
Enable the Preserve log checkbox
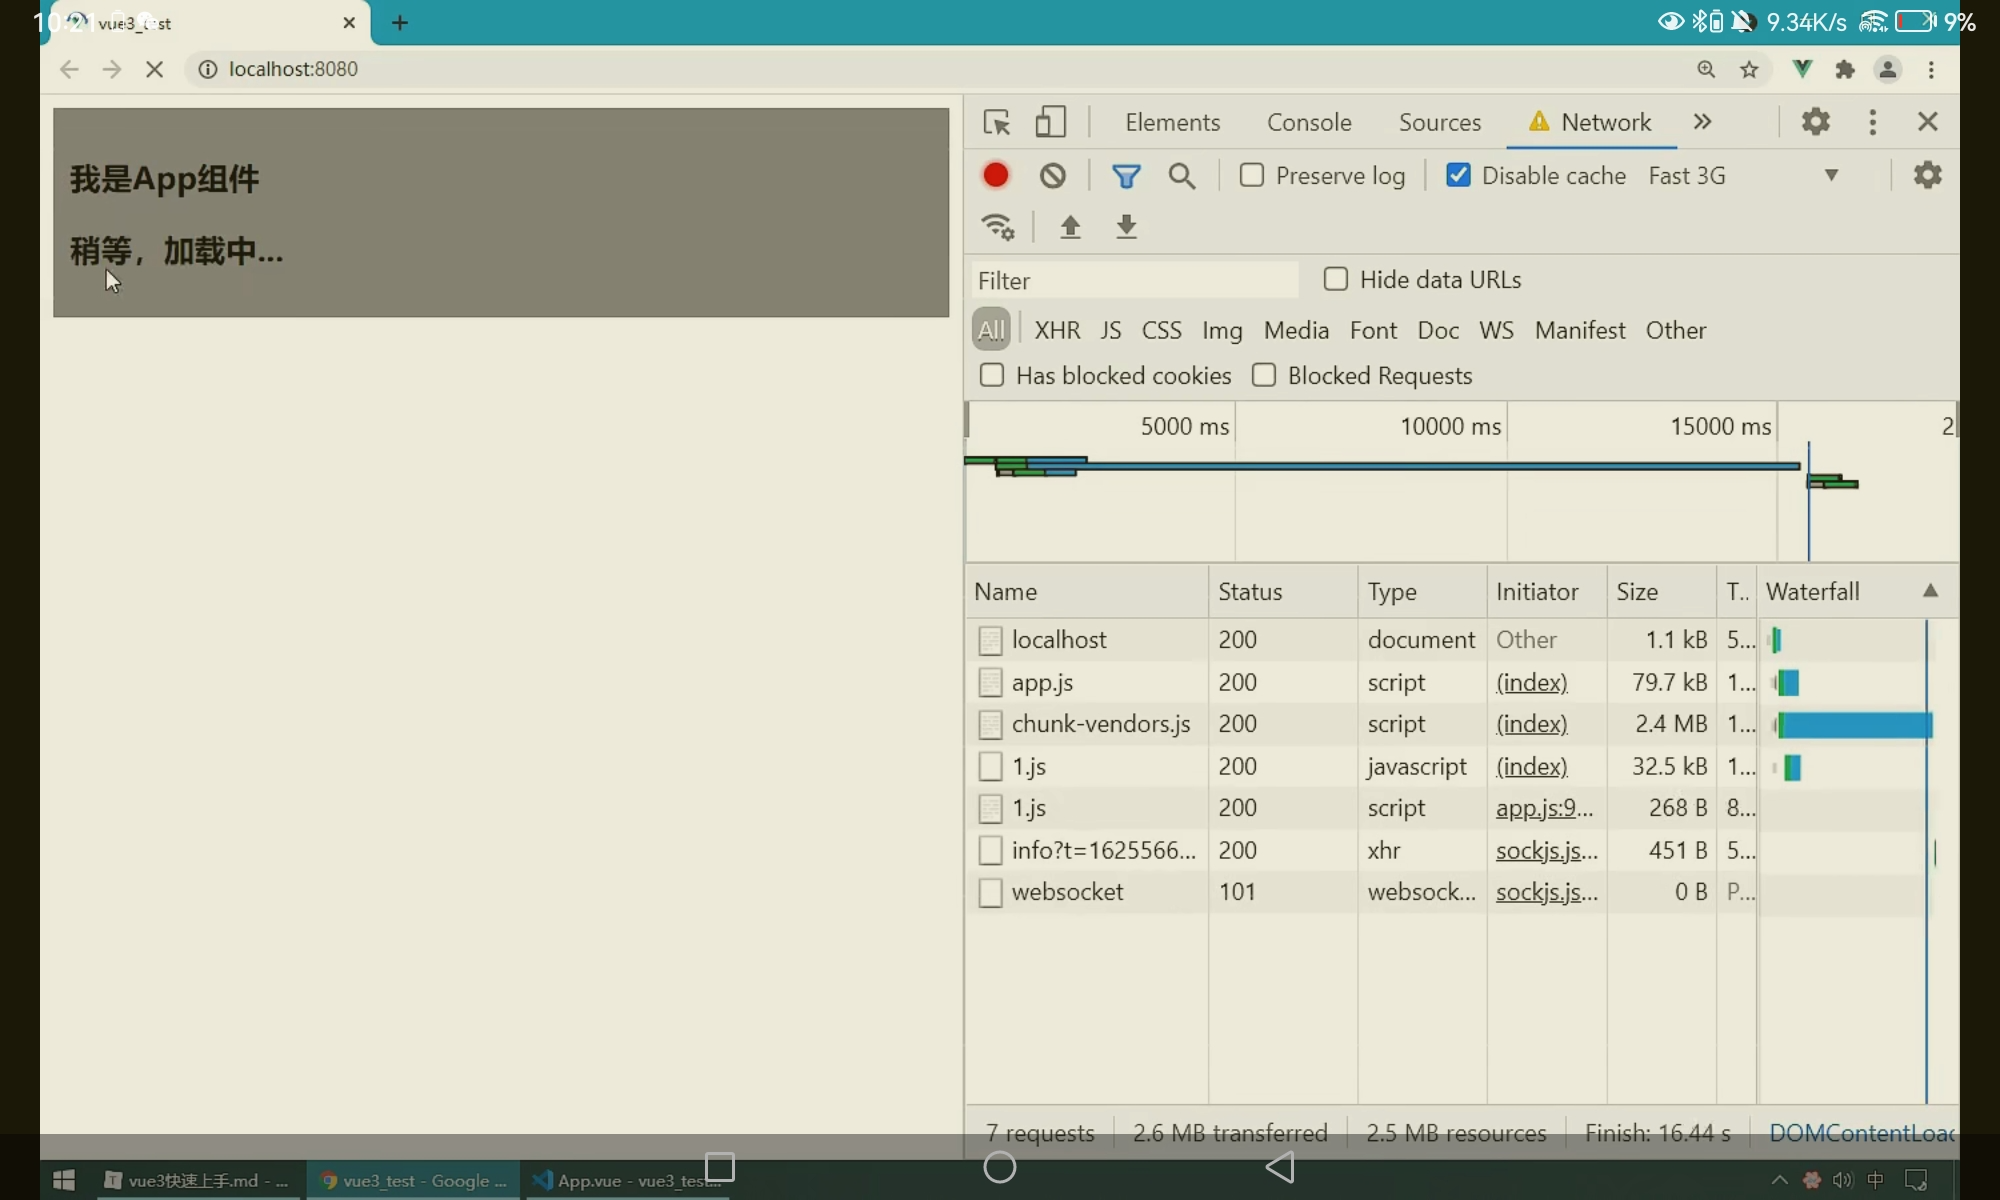click(1252, 175)
